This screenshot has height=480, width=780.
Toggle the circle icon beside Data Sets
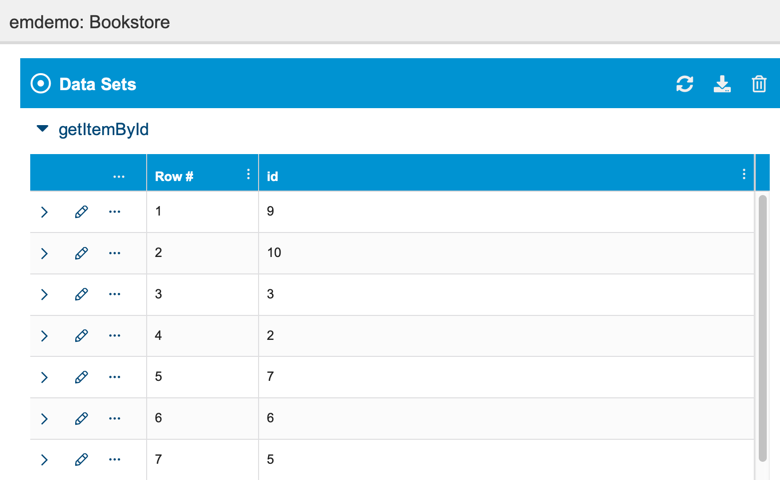click(x=41, y=84)
